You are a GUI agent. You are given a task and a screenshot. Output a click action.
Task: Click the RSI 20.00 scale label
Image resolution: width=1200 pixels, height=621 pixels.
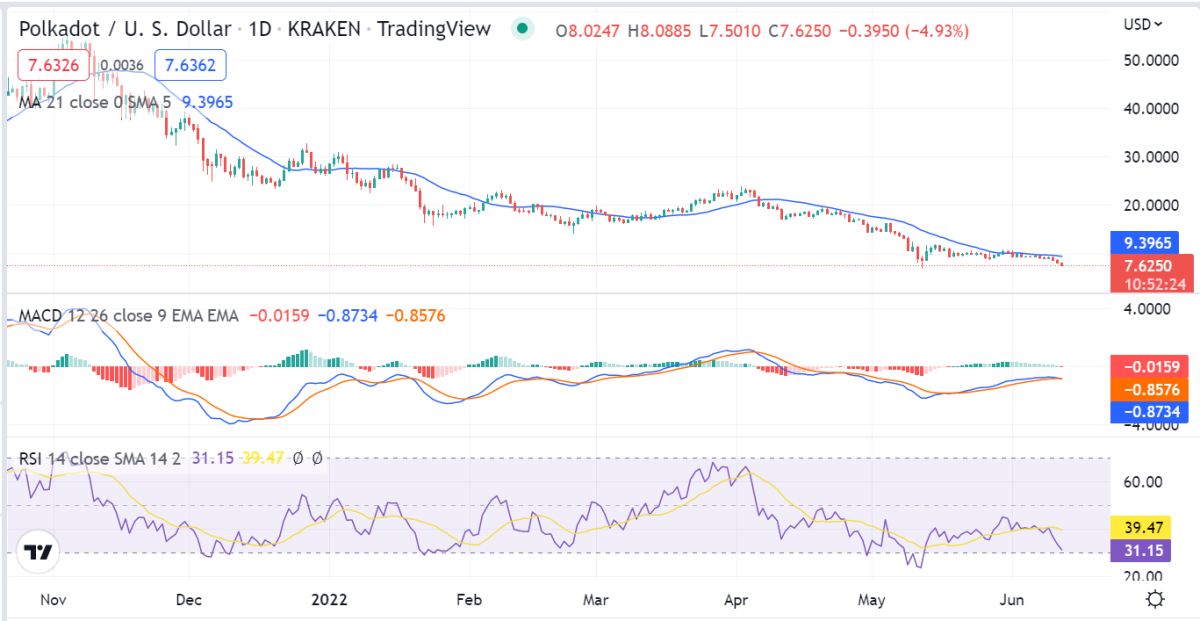pyautogui.click(x=1143, y=577)
